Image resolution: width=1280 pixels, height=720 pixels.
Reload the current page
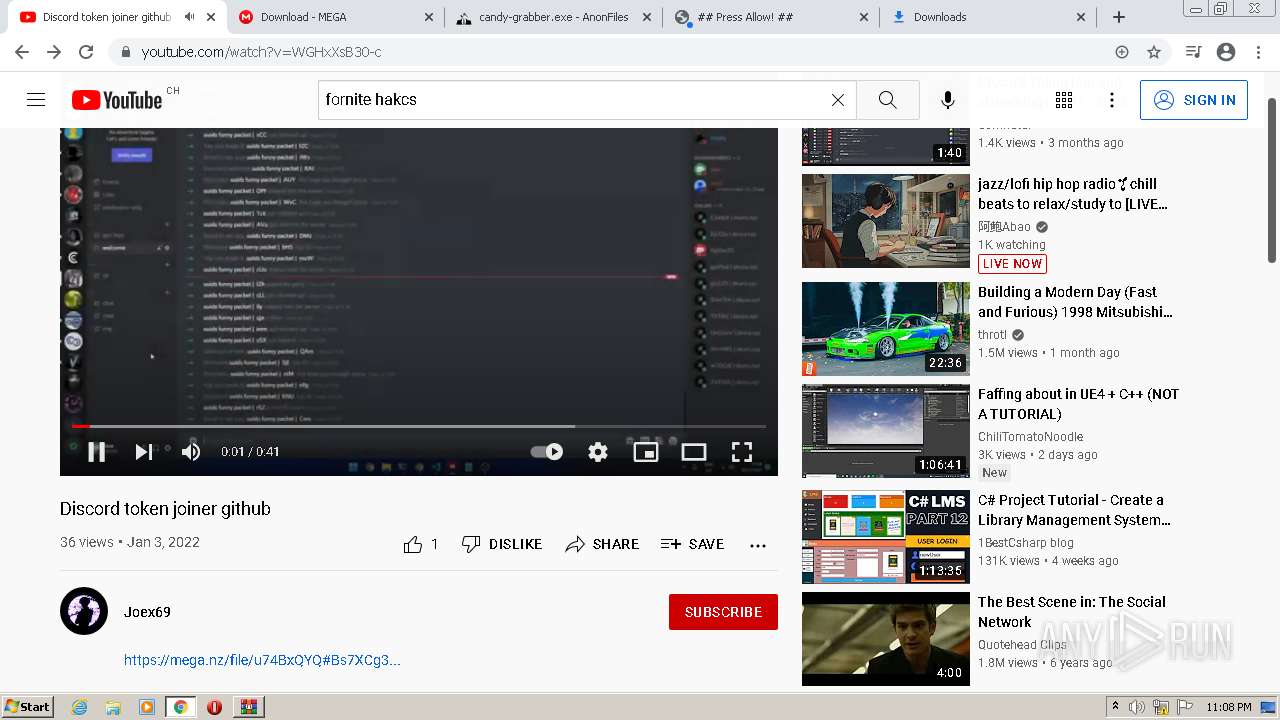(86, 52)
